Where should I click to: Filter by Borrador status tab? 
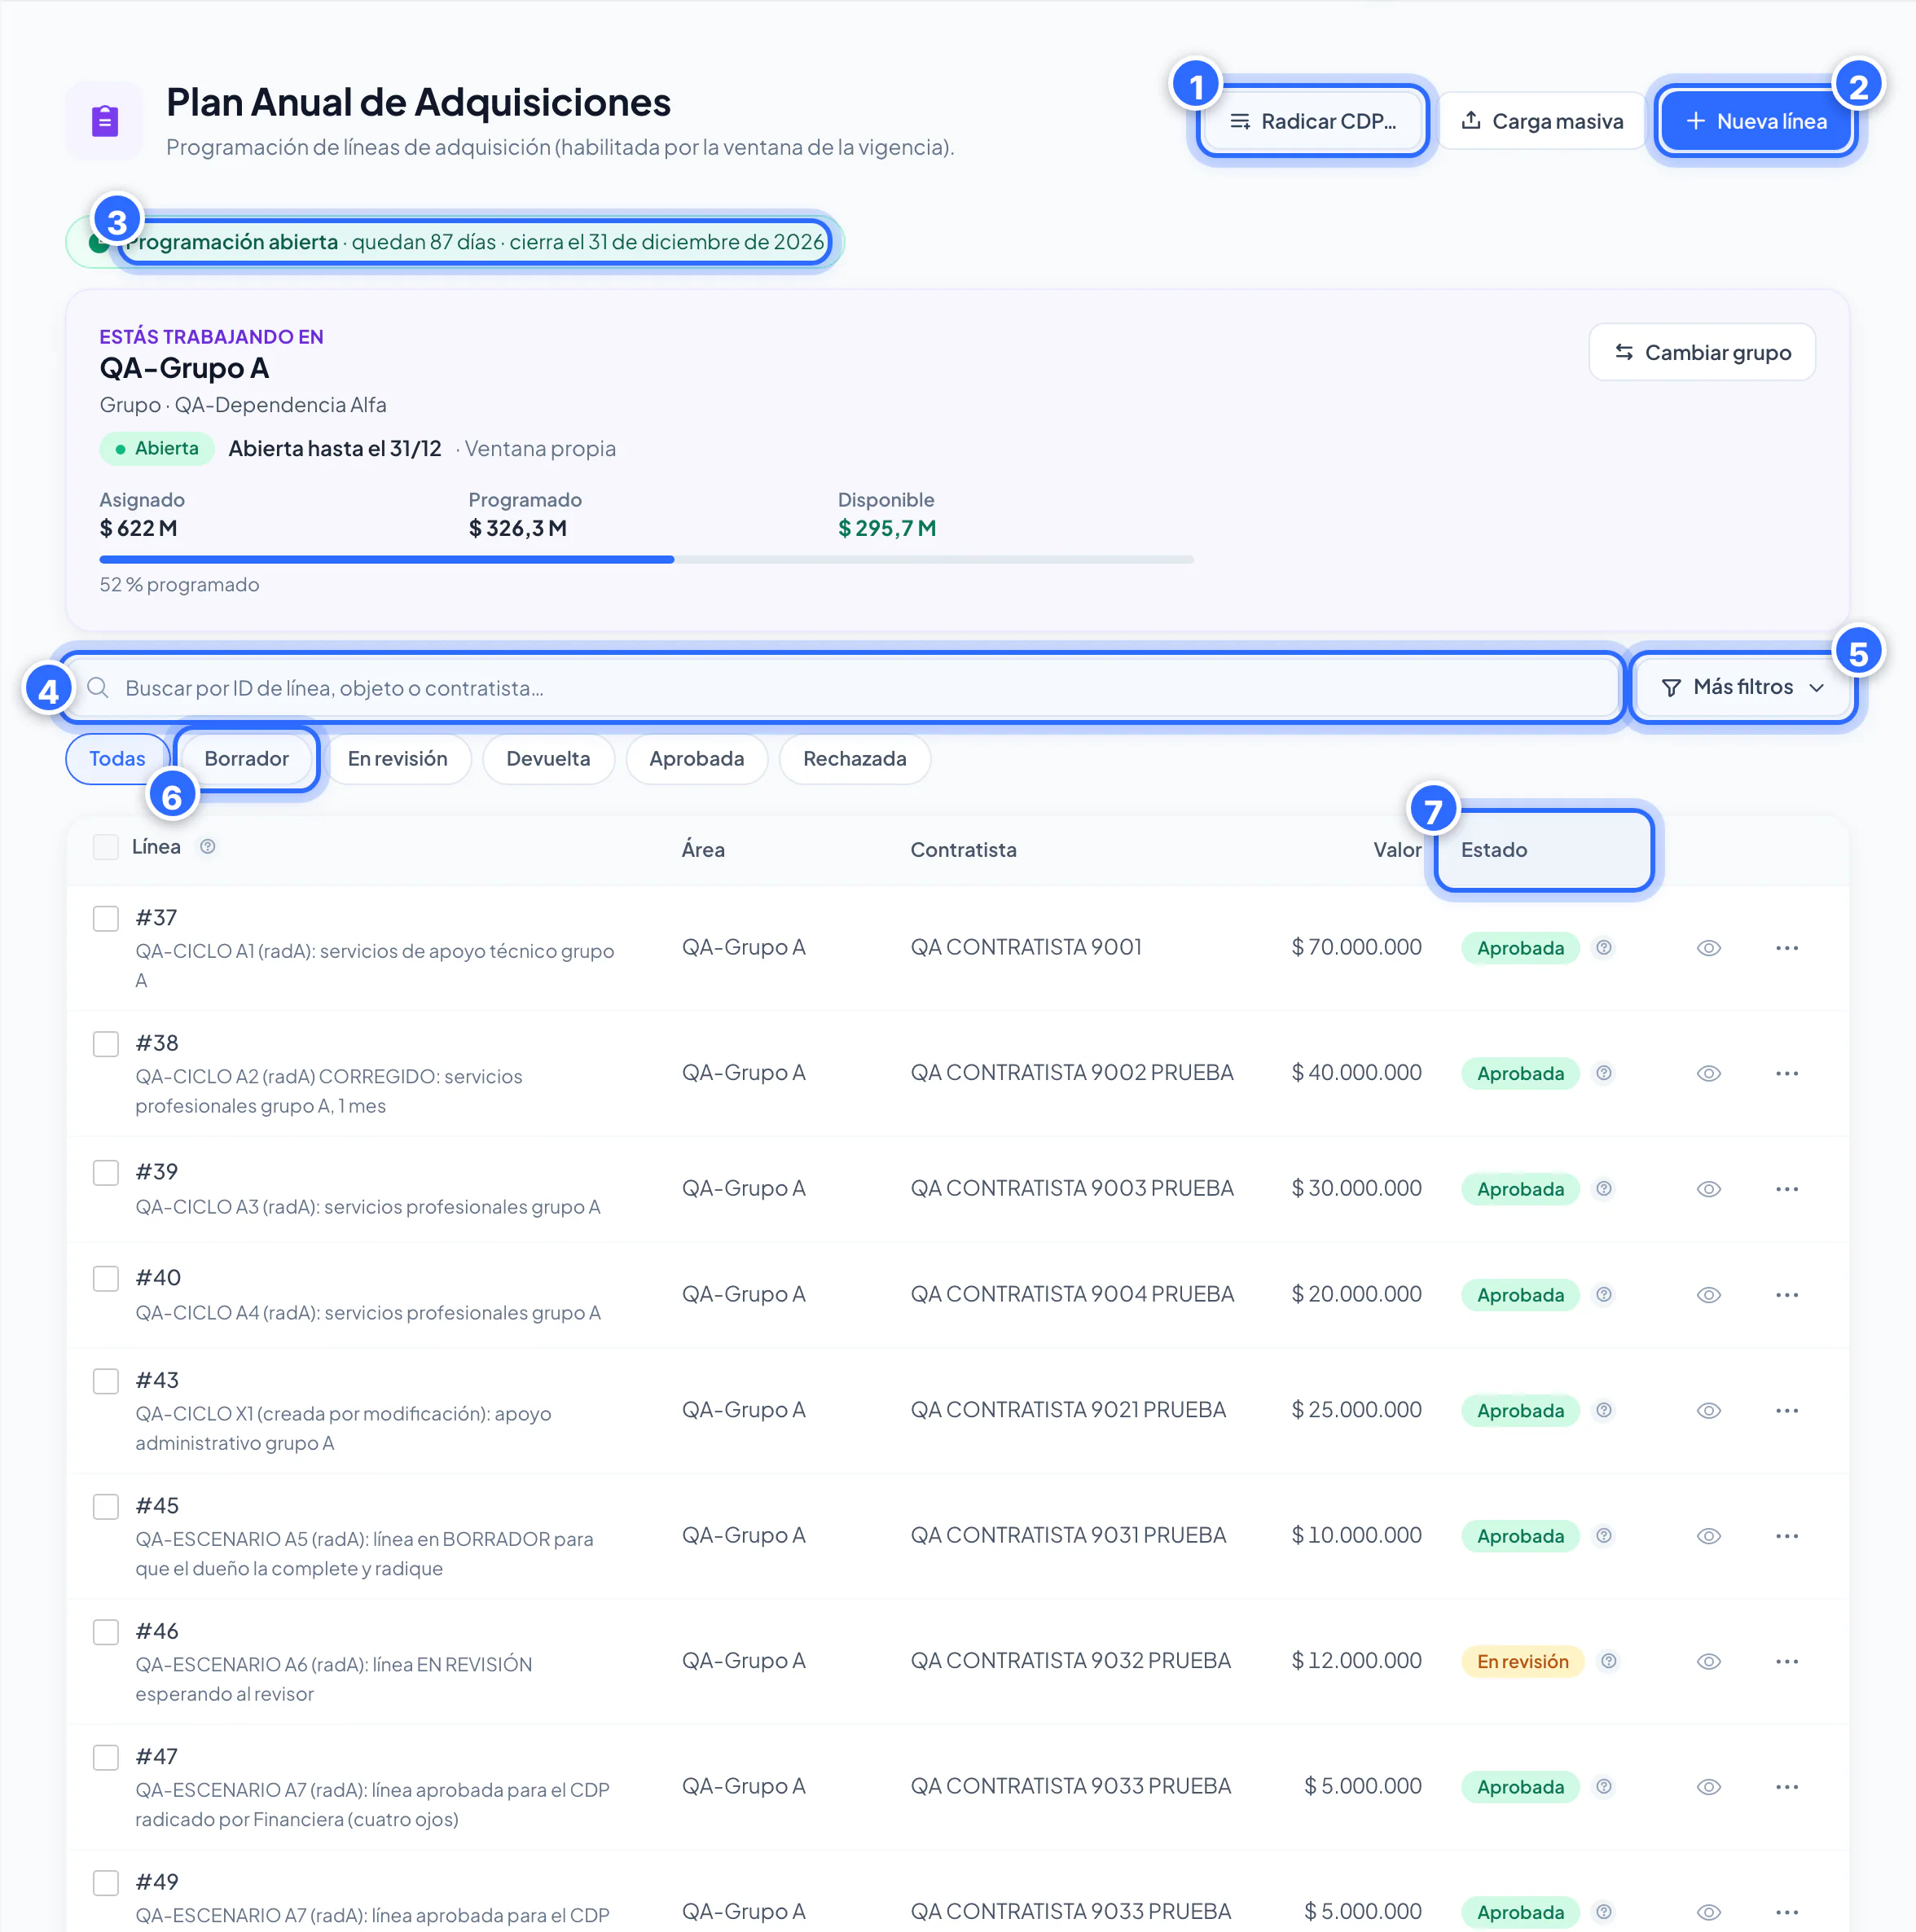pyautogui.click(x=247, y=759)
